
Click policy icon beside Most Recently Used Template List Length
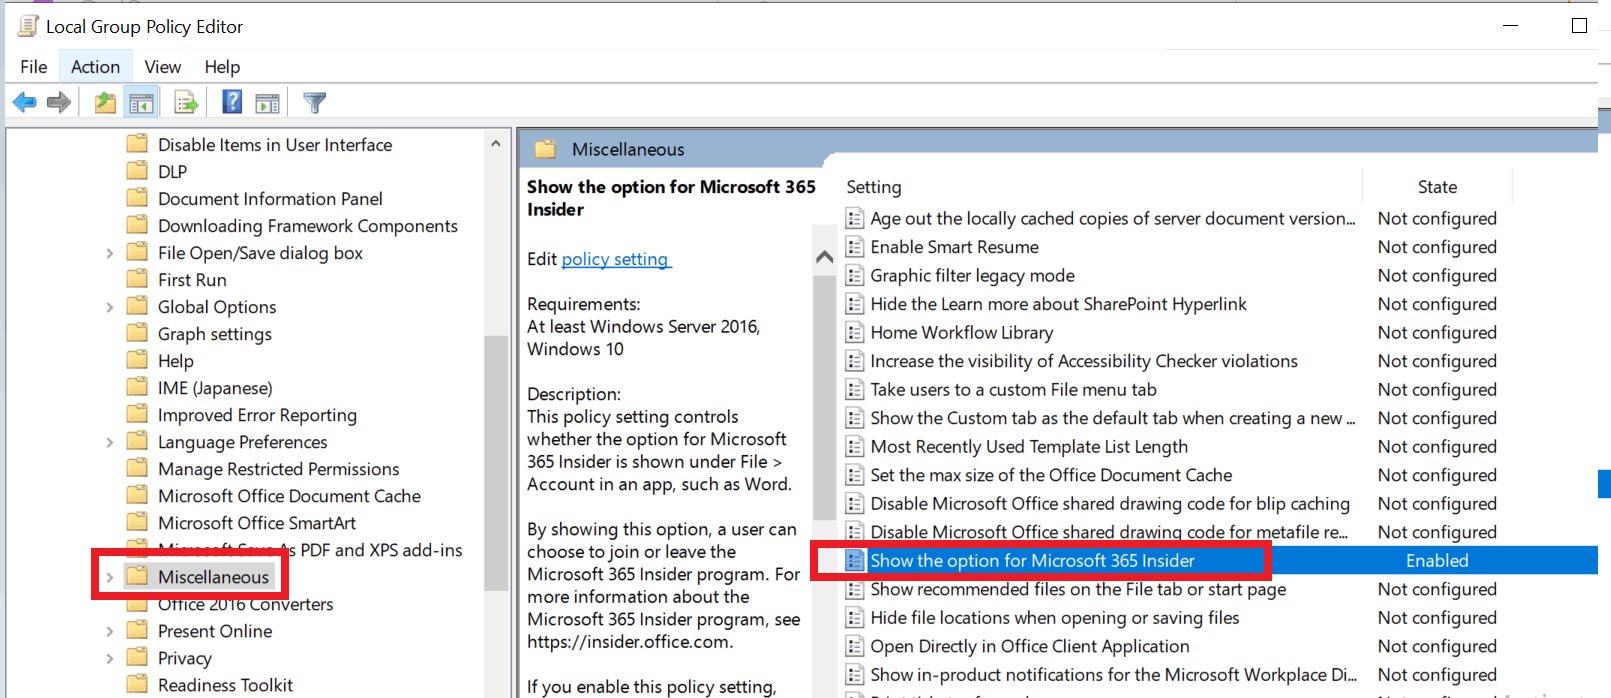(x=854, y=446)
